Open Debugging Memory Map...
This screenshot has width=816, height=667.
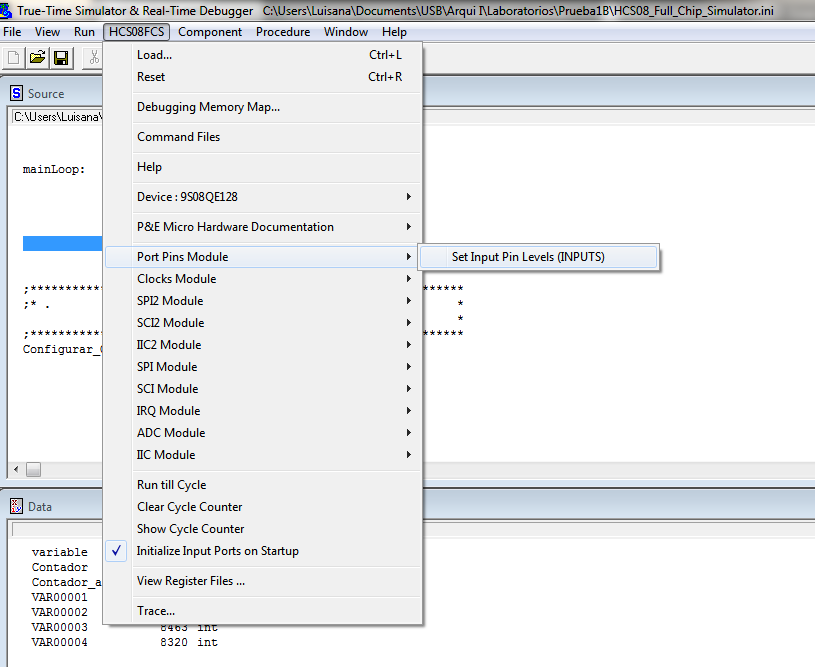coord(208,107)
